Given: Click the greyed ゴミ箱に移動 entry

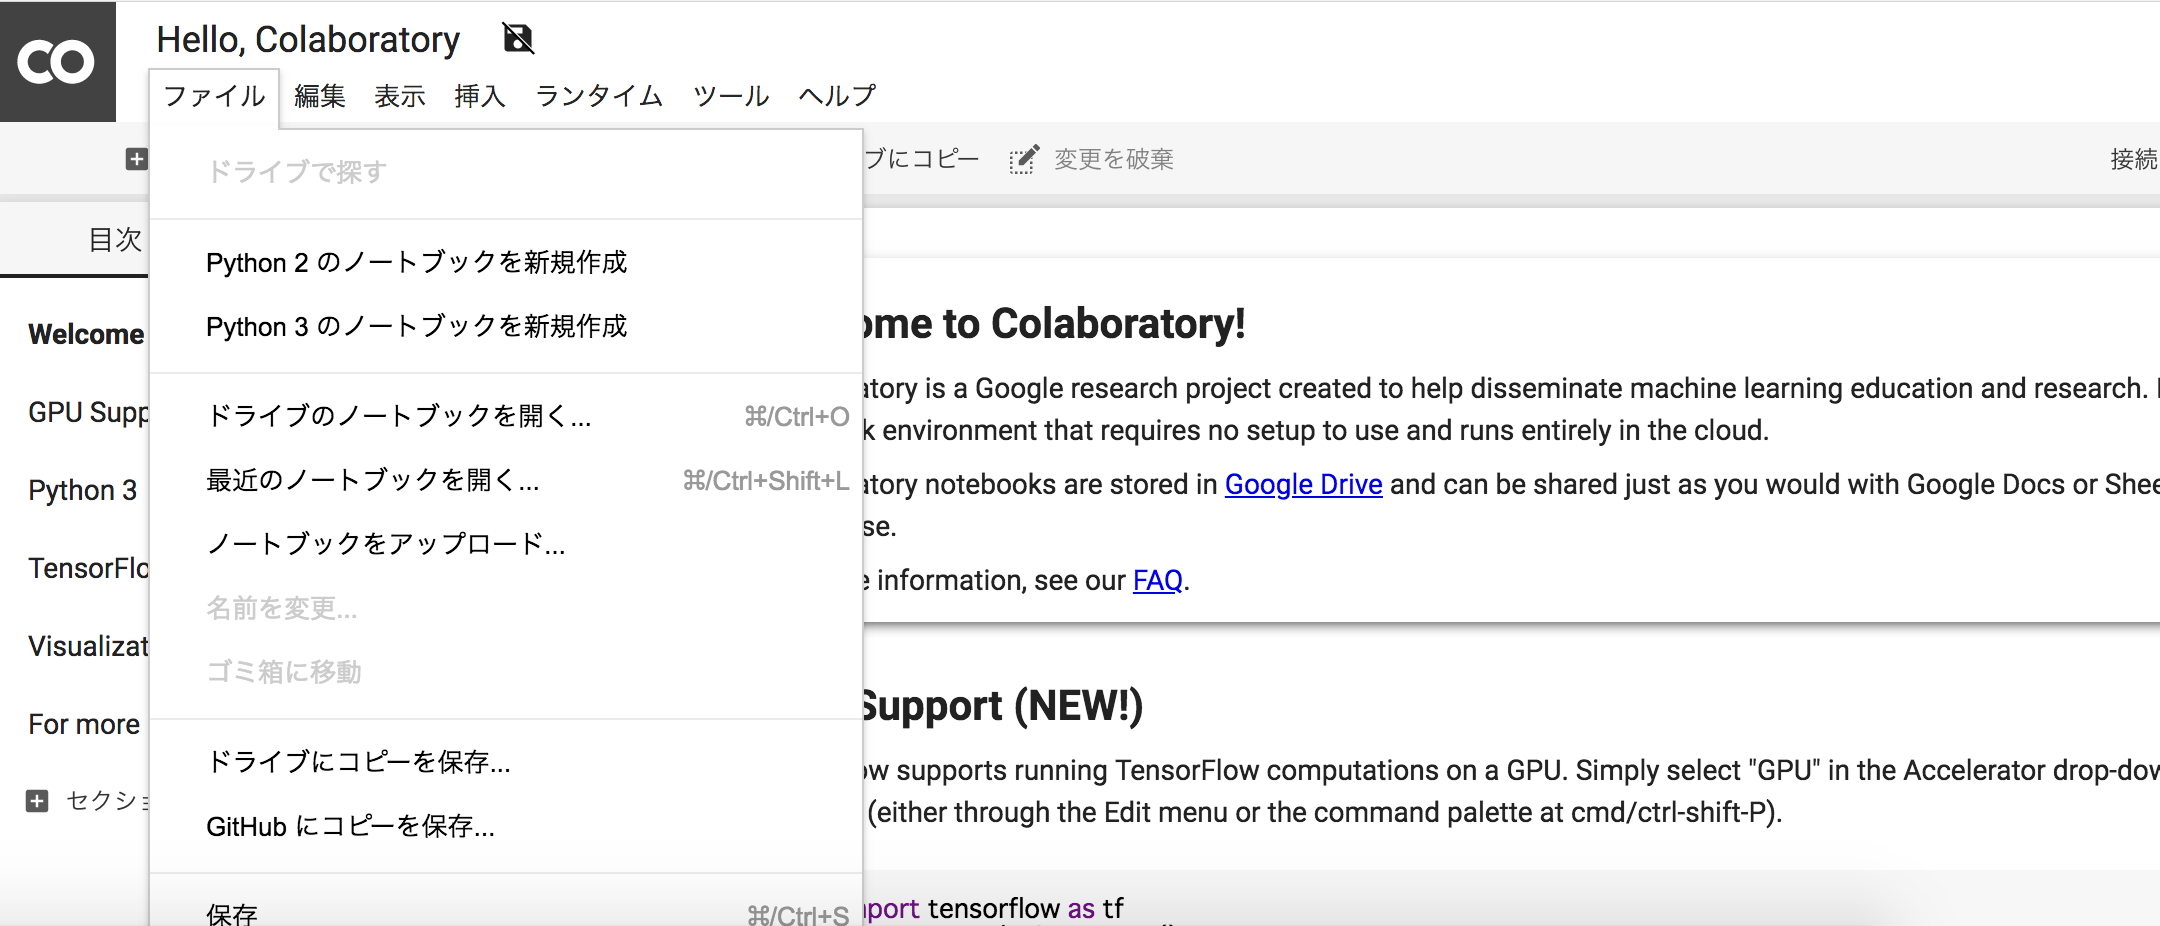Looking at the screenshot, I should click(x=506, y=672).
